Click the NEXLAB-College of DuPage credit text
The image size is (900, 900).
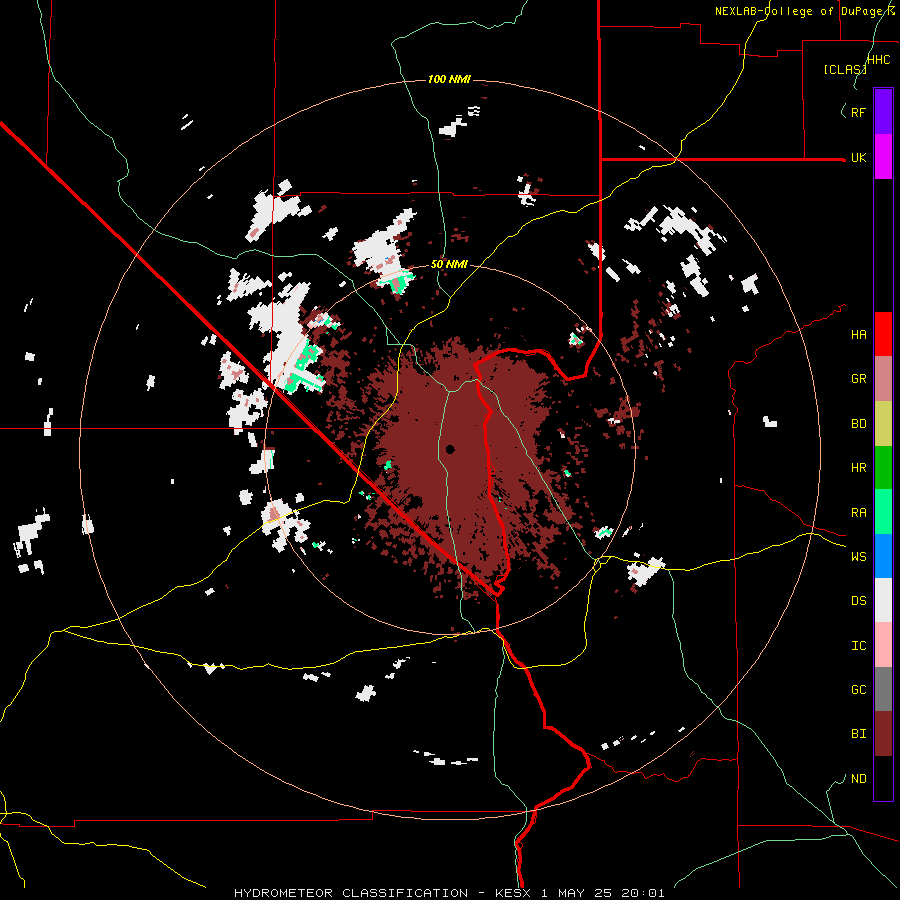click(803, 11)
